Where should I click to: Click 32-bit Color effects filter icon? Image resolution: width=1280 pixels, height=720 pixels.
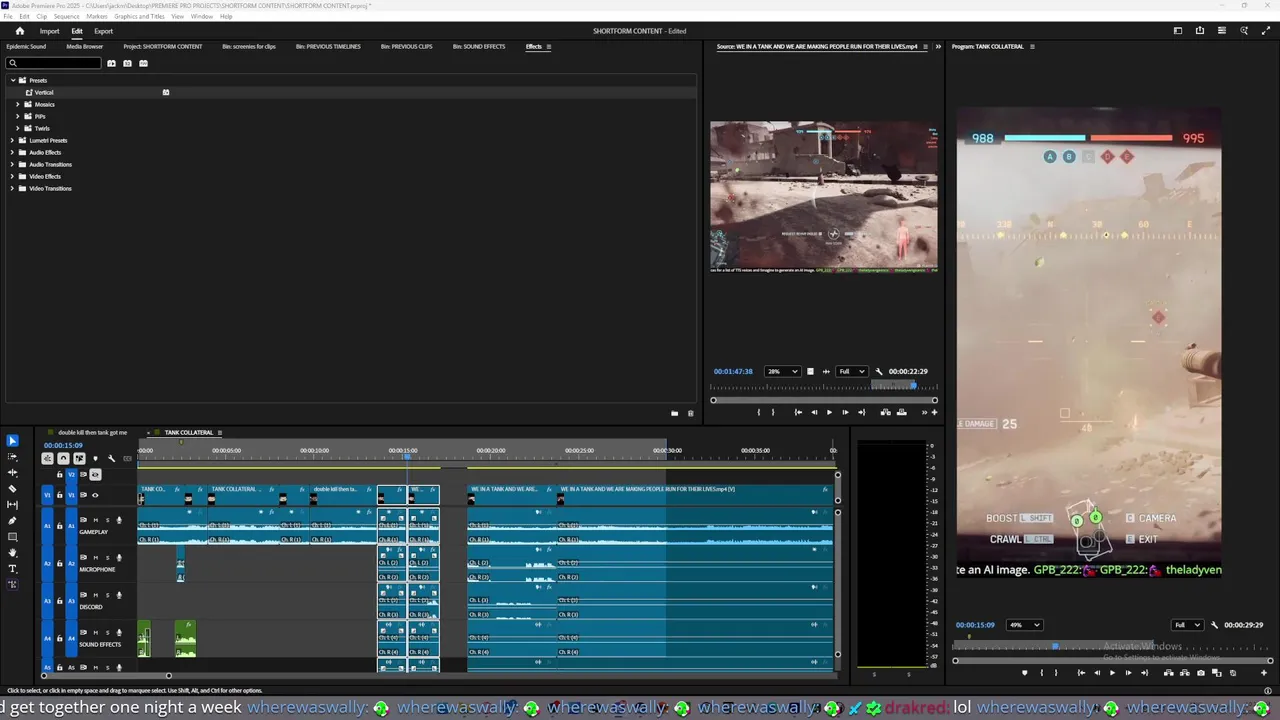(127, 63)
